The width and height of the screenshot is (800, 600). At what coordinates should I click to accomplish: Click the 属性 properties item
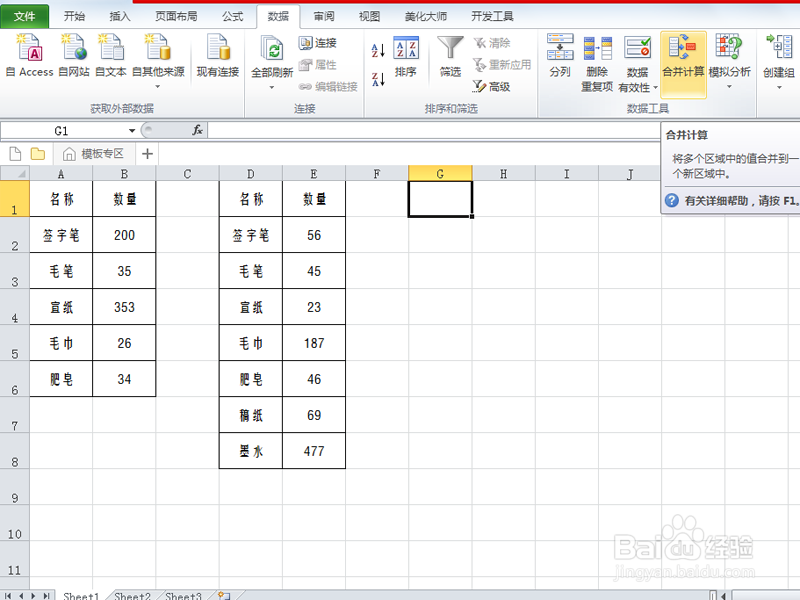click(318, 65)
